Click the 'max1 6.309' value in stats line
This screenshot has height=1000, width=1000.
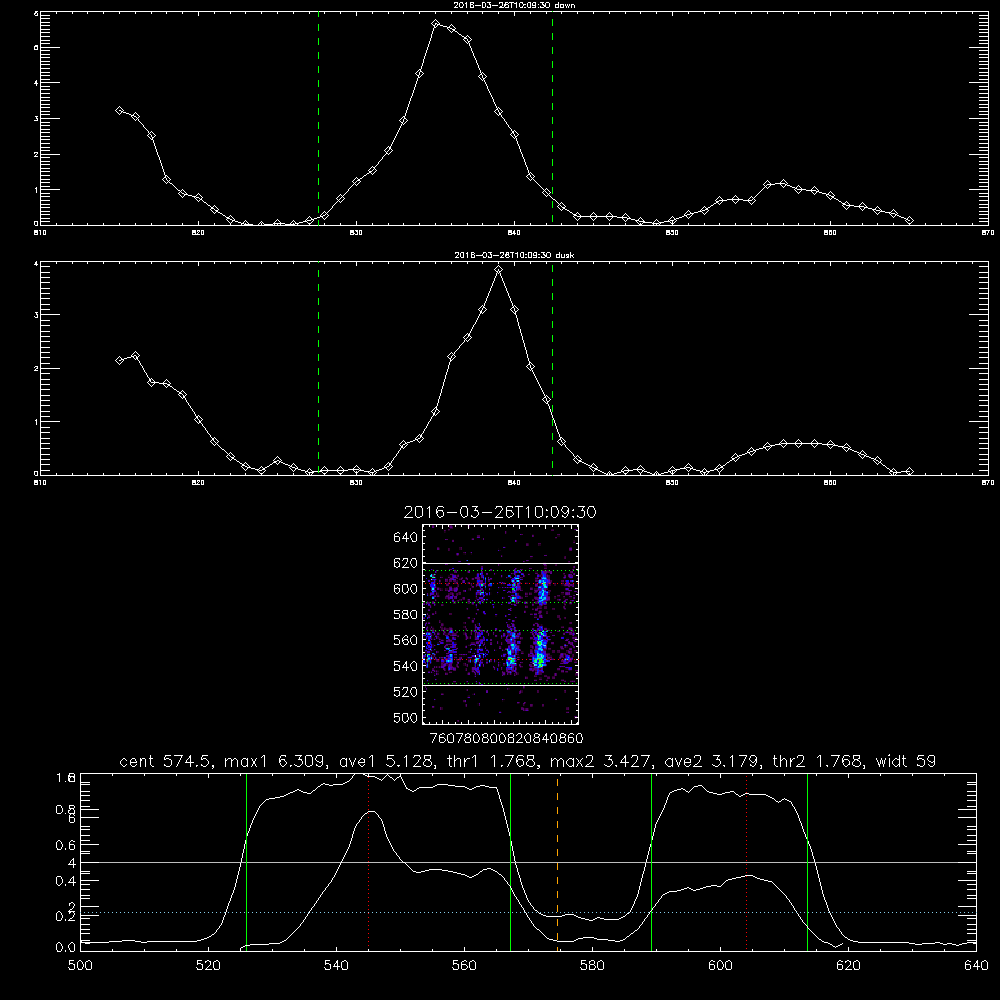(276, 761)
